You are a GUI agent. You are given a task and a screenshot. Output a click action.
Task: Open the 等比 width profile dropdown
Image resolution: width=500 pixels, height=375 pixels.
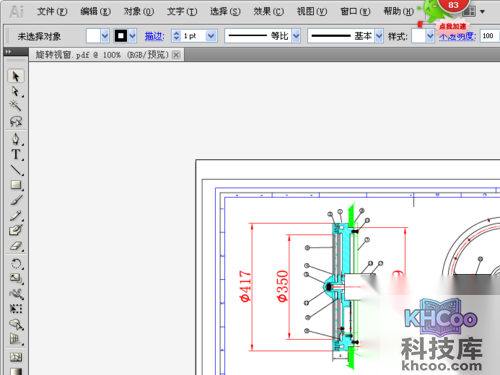[x=296, y=36]
